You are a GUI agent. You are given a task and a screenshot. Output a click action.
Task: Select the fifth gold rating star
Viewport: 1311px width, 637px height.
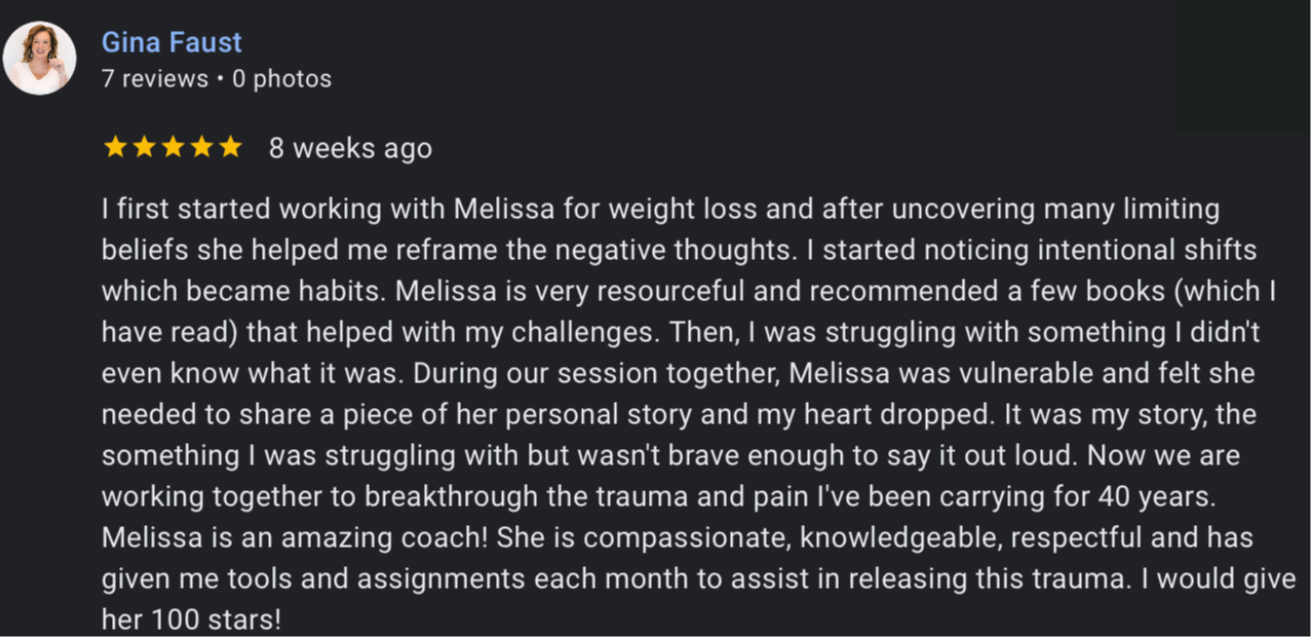point(231,148)
